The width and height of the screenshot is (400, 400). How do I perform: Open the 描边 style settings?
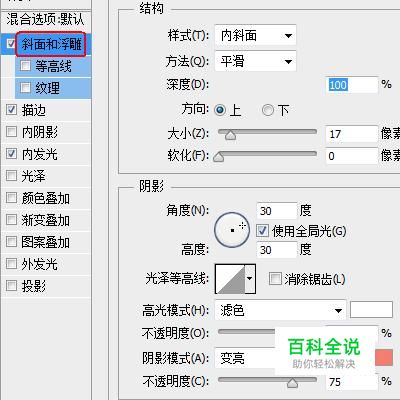point(34,110)
